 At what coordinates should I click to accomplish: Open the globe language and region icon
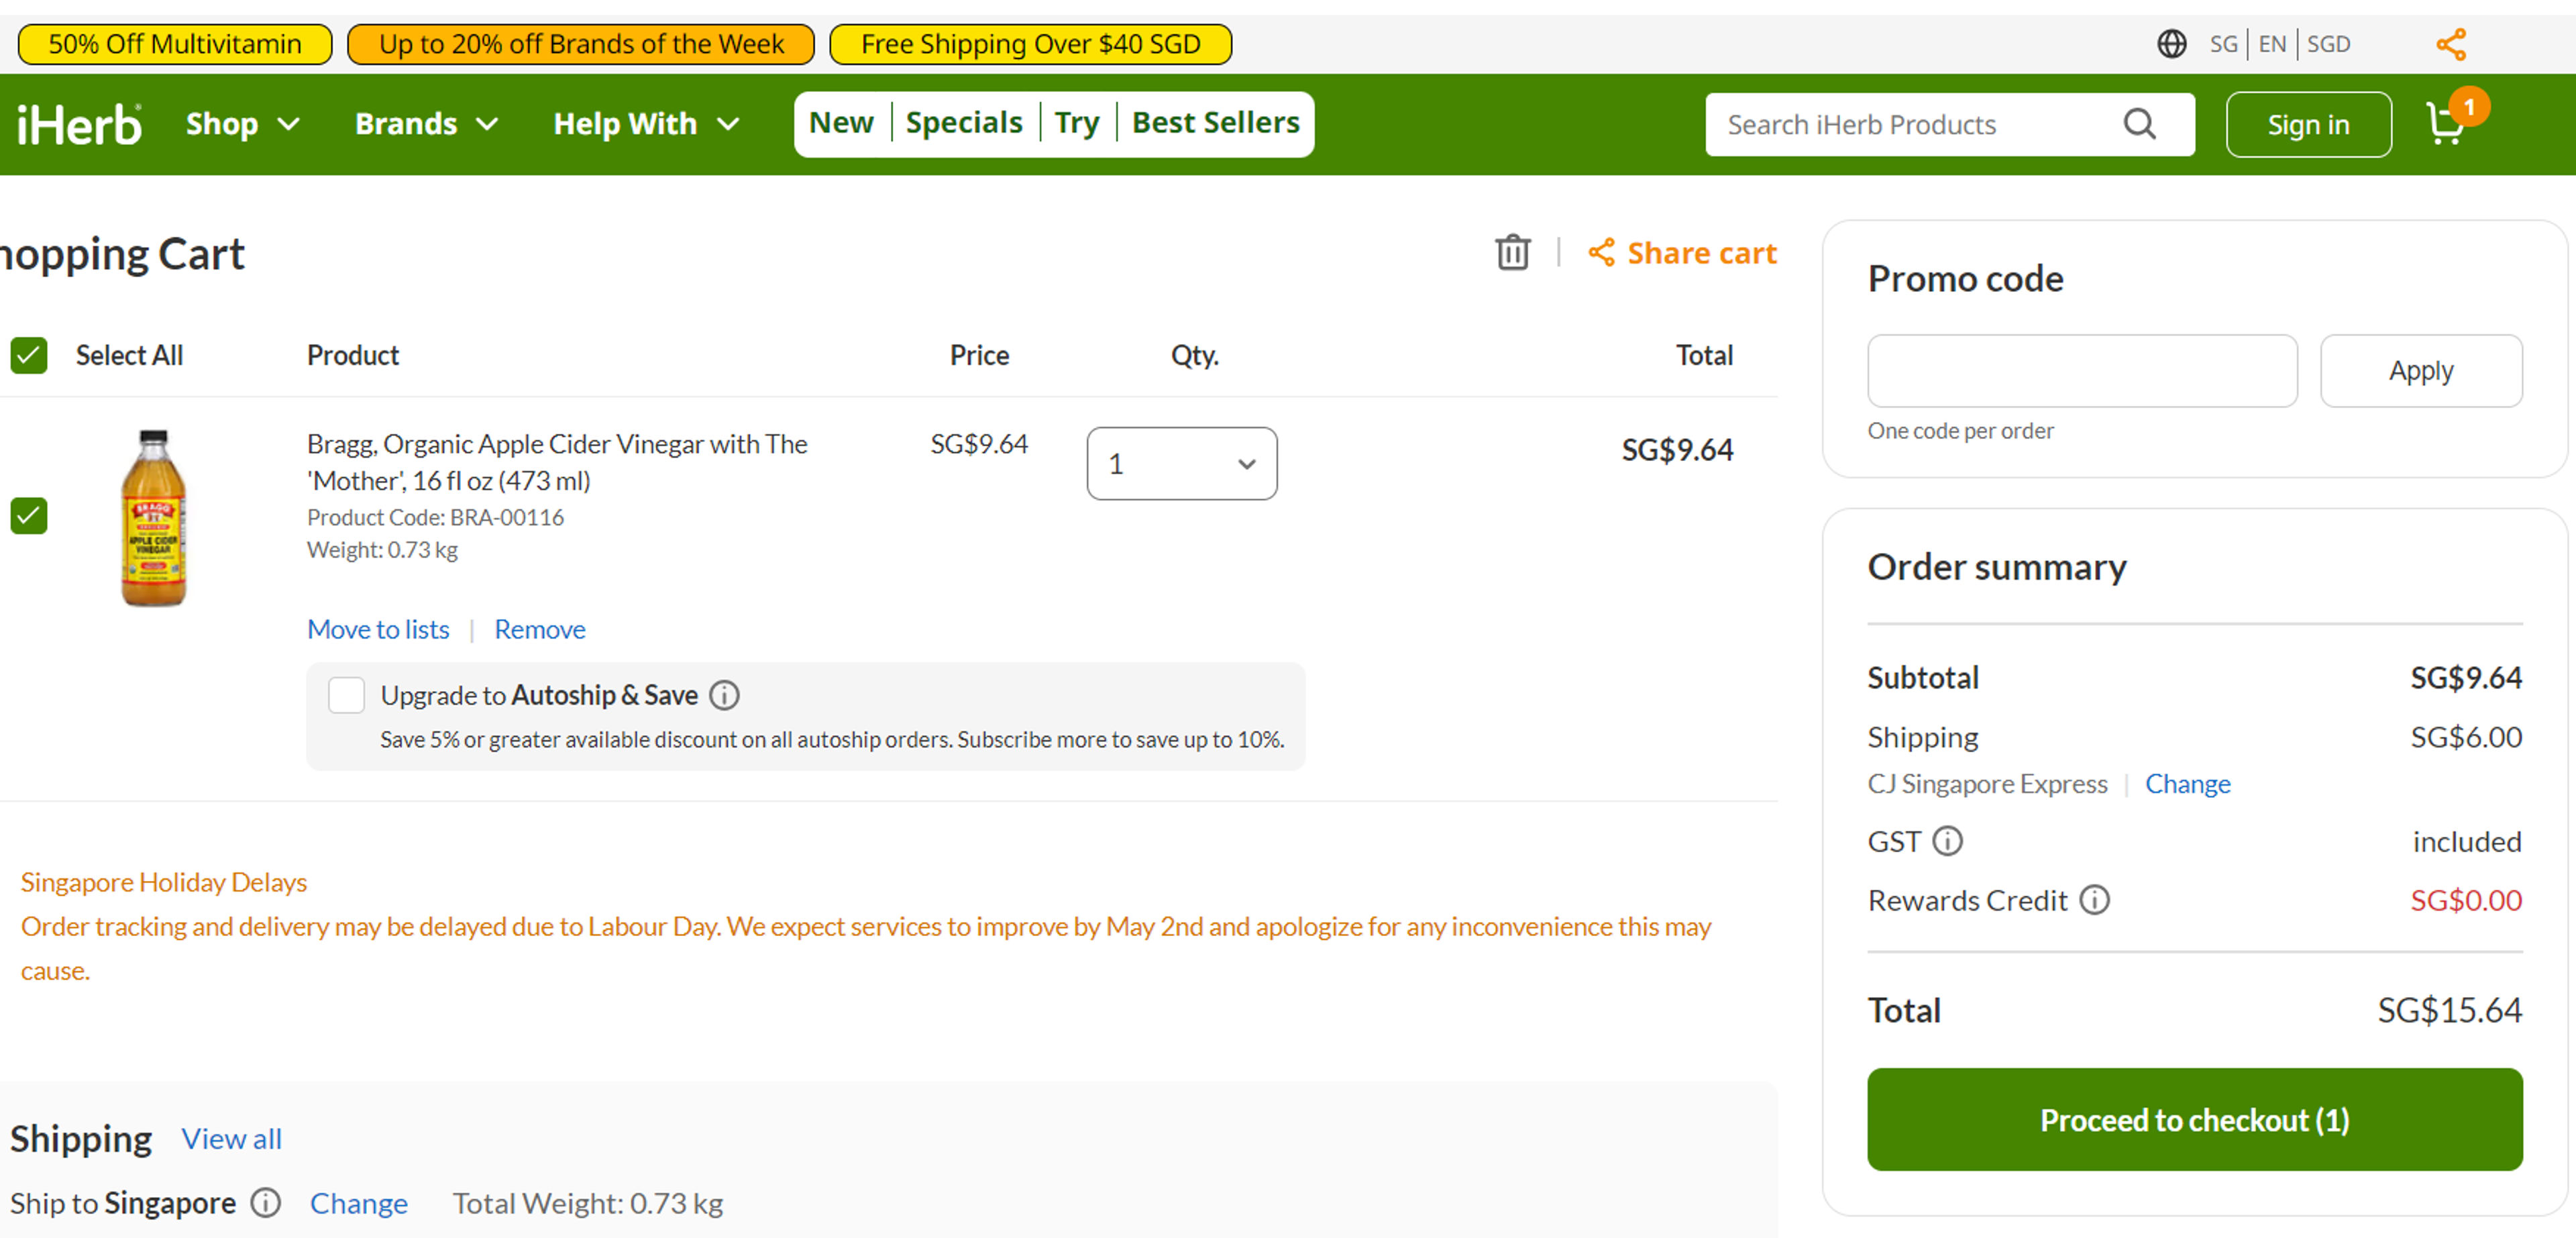pos(2171,44)
